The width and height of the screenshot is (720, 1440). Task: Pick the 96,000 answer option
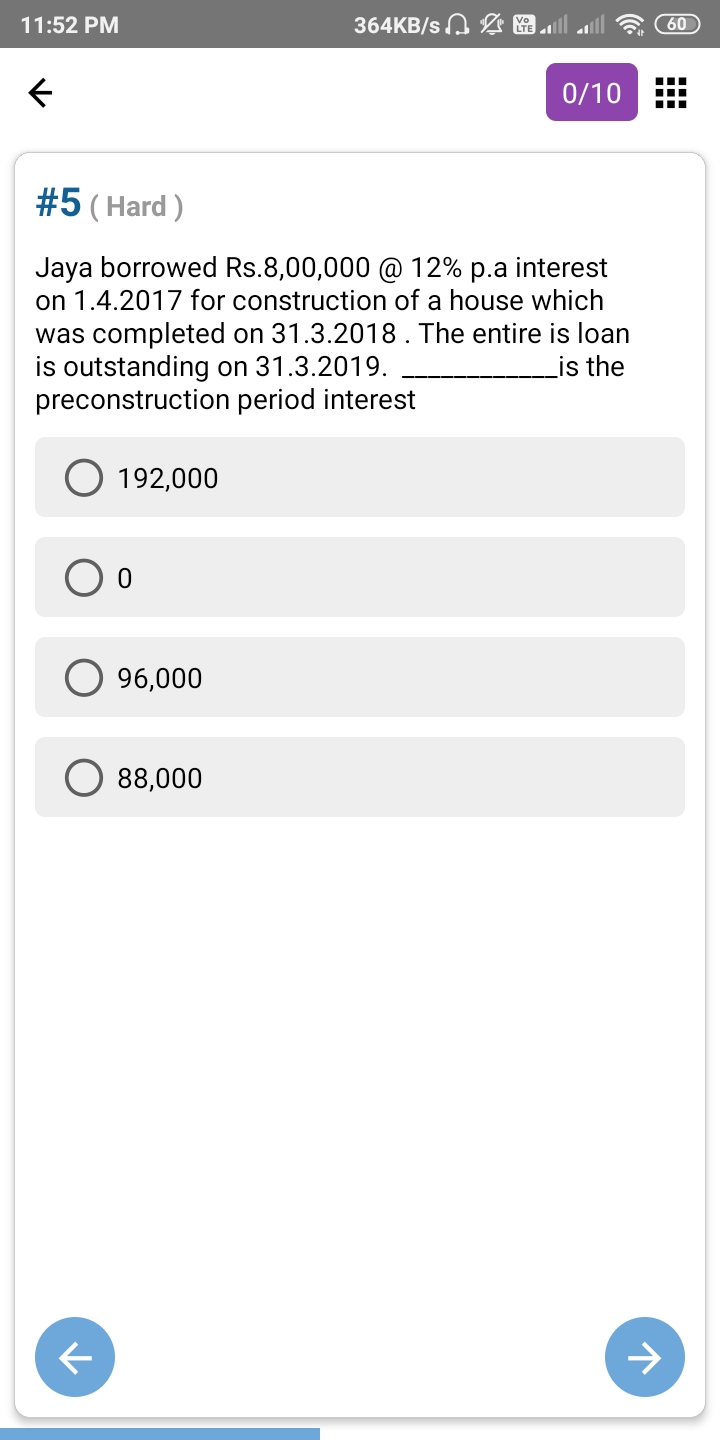click(360, 677)
